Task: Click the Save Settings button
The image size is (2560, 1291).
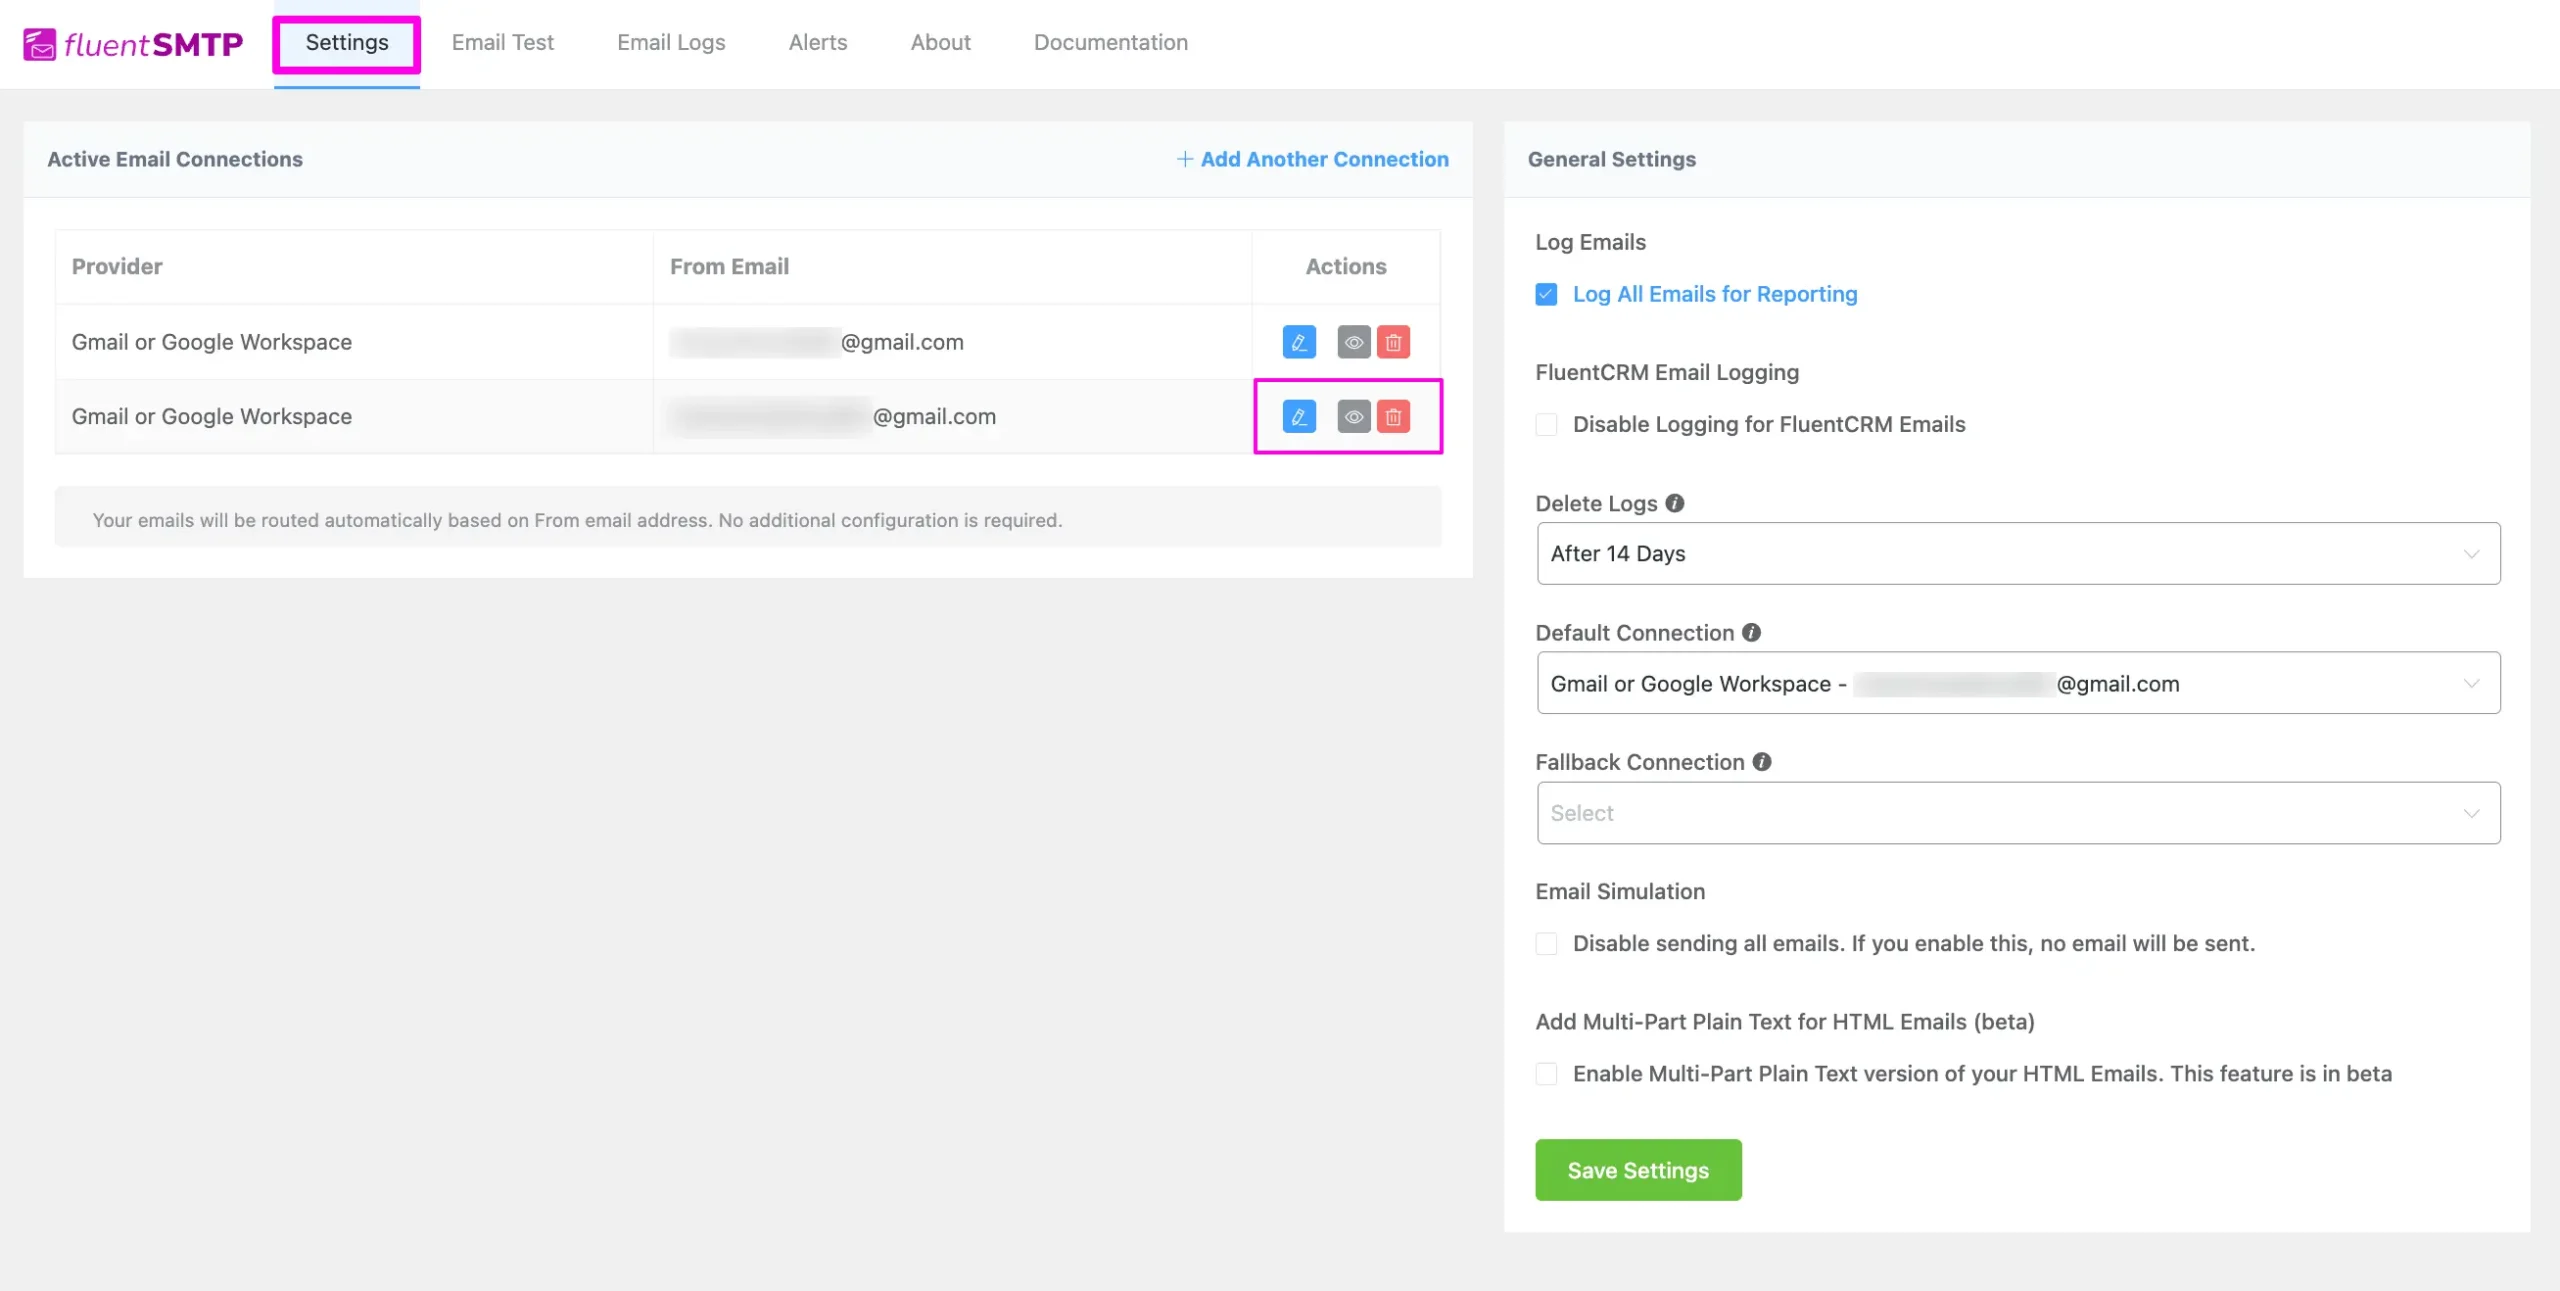Action: (x=1638, y=1170)
